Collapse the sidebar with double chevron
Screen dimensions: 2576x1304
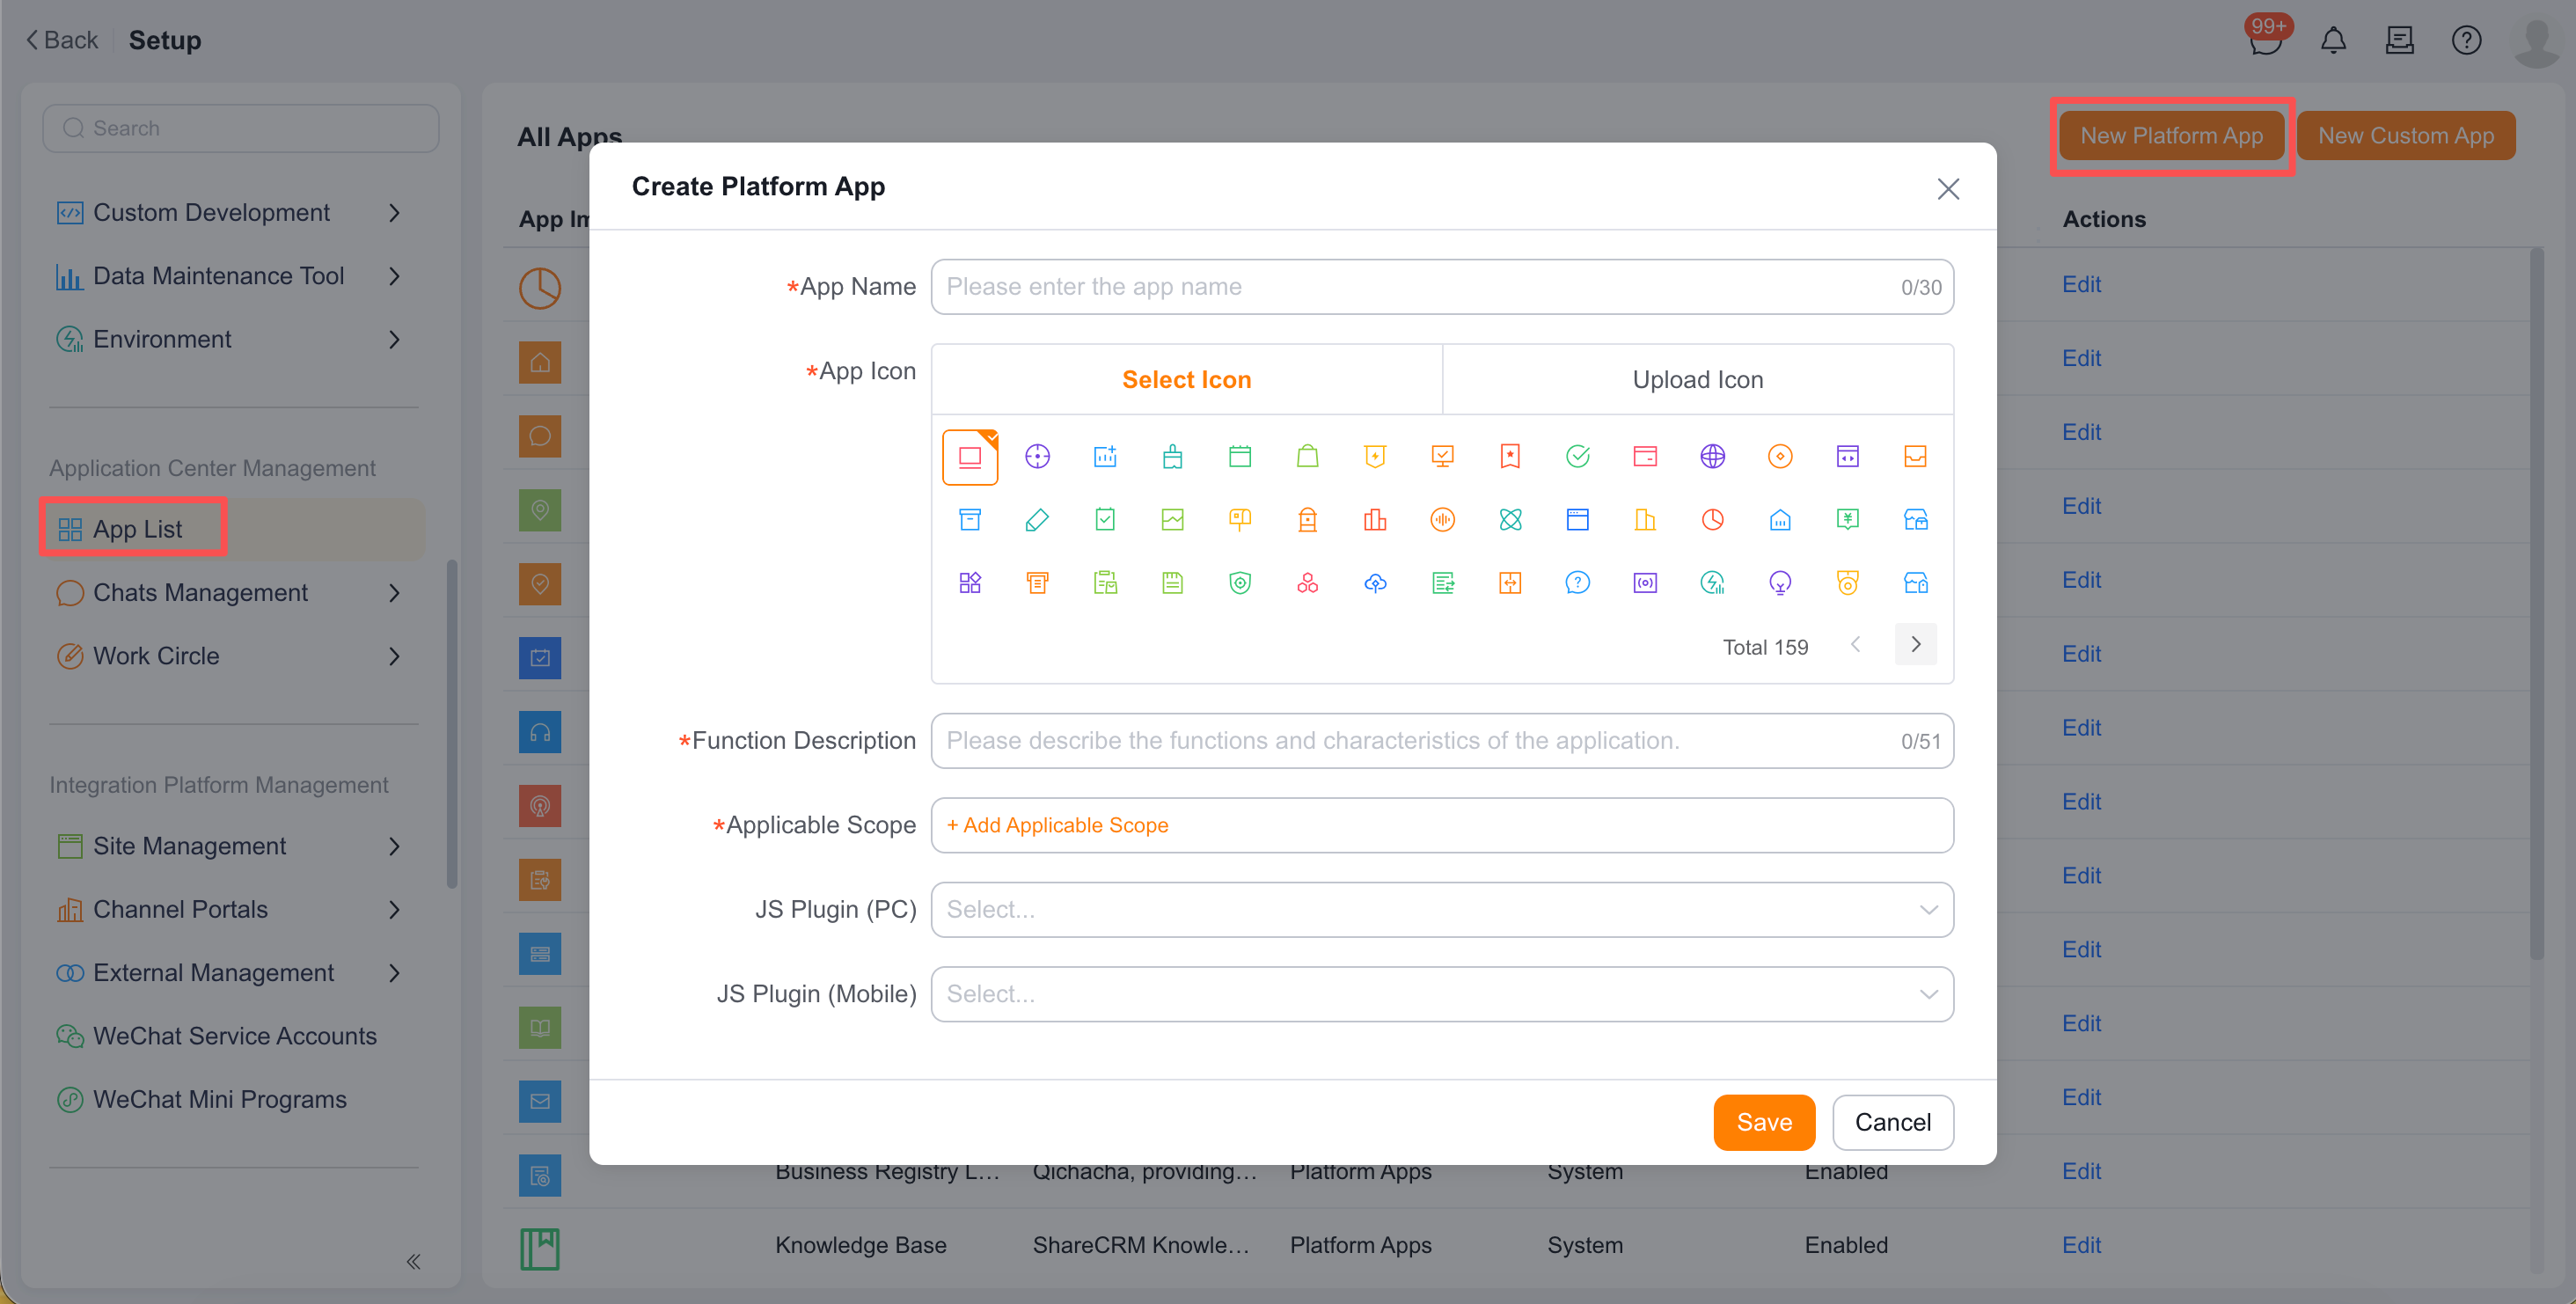tap(413, 1261)
